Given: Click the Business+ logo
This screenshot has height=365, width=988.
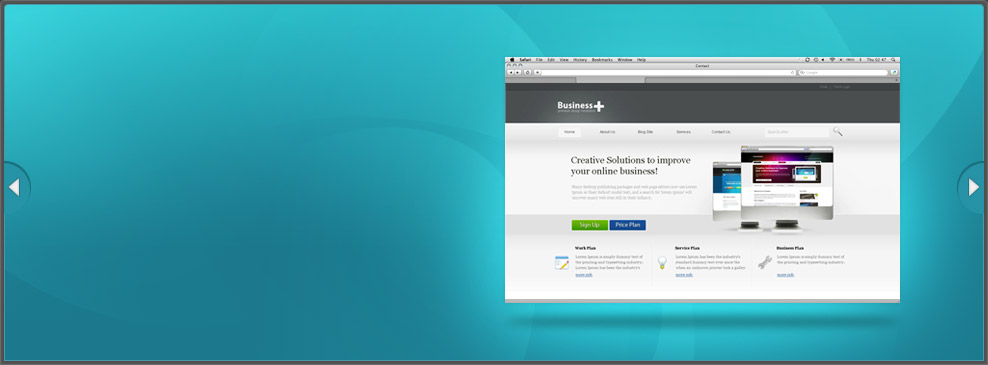Looking at the screenshot, I should 580,107.
